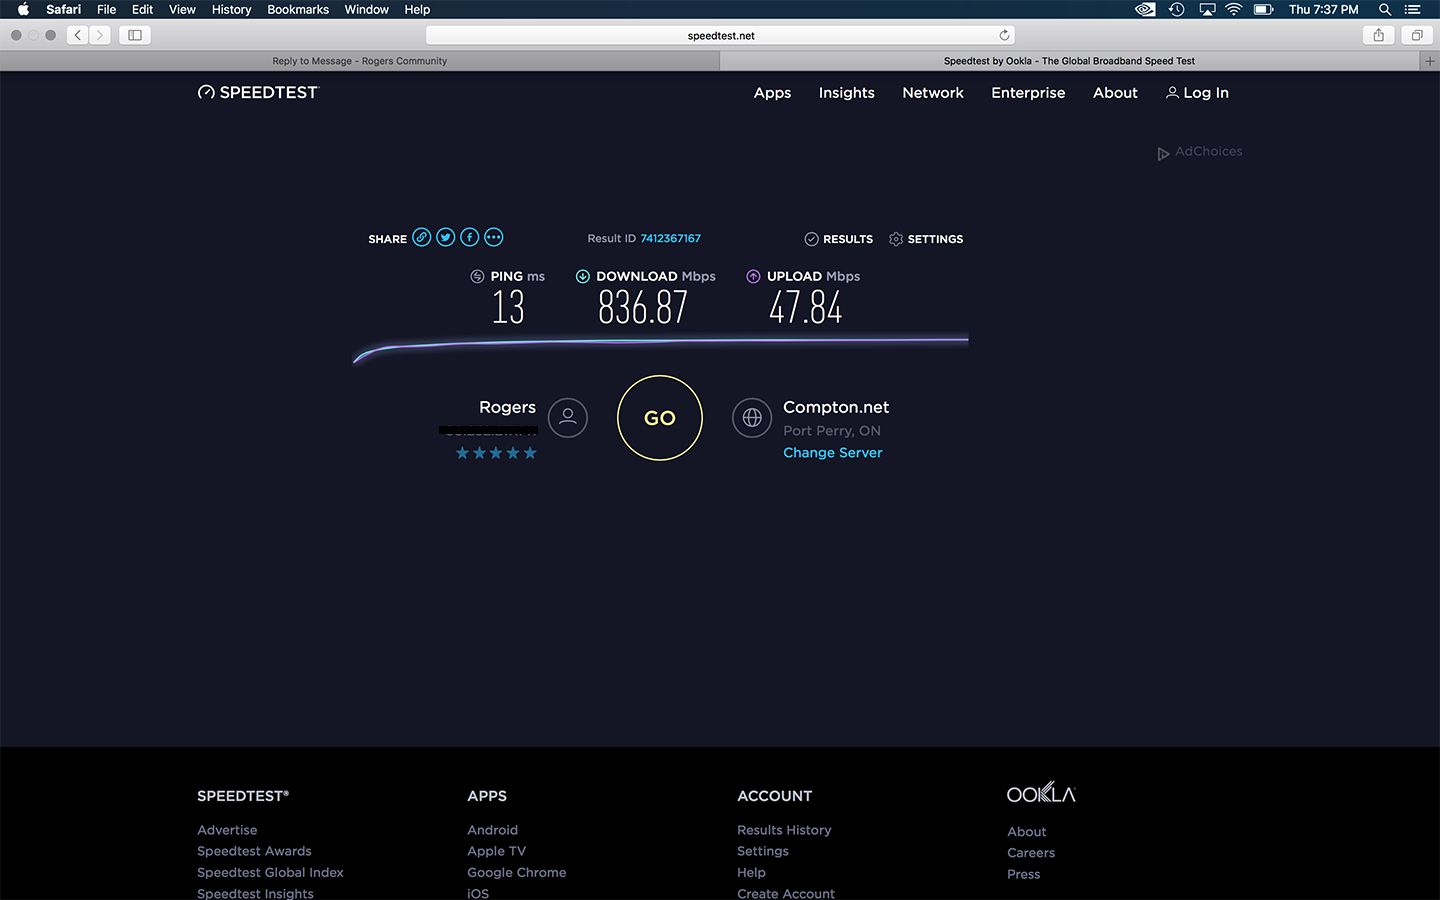This screenshot has width=1440, height=900.
Task: Open Time Machine menu bar icon
Action: [1177, 9]
